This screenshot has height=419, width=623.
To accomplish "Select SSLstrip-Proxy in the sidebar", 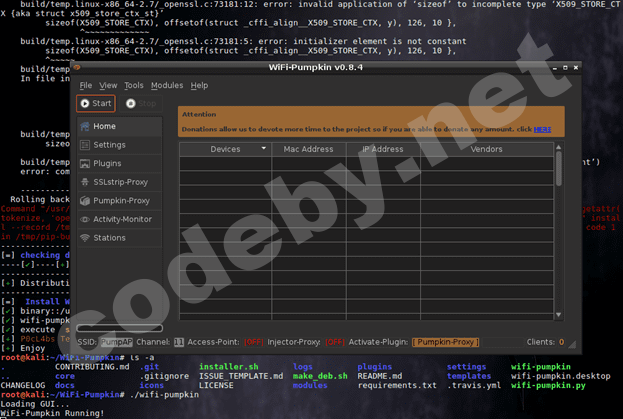I will [119, 182].
